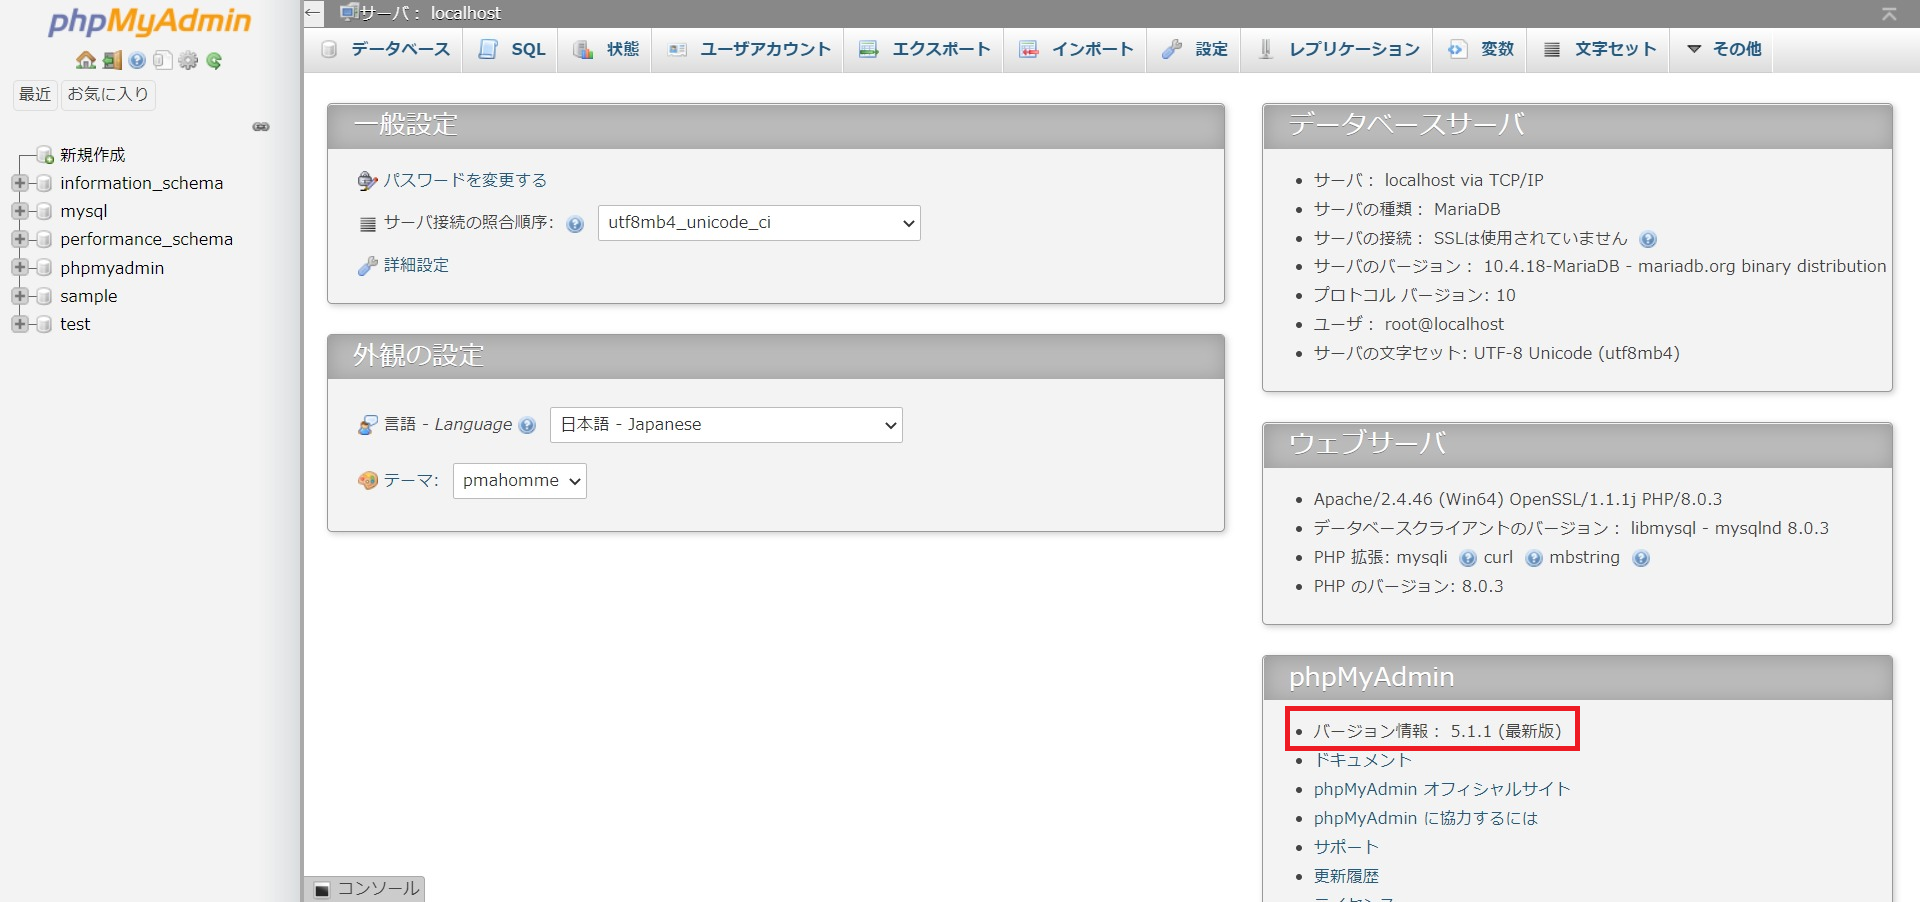Click the help icon beside サーバ接続の照合順序
The height and width of the screenshot is (902, 1920).
pos(575,224)
